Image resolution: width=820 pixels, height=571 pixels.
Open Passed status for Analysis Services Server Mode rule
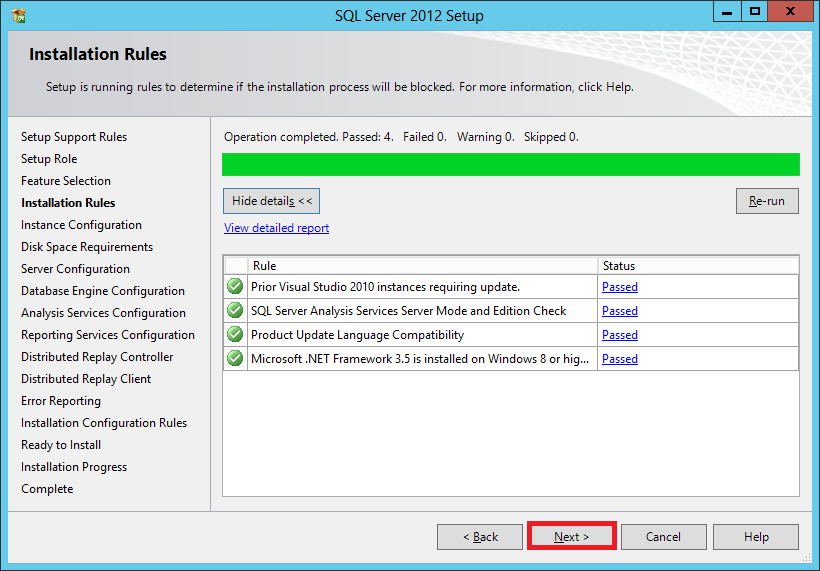(x=620, y=311)
